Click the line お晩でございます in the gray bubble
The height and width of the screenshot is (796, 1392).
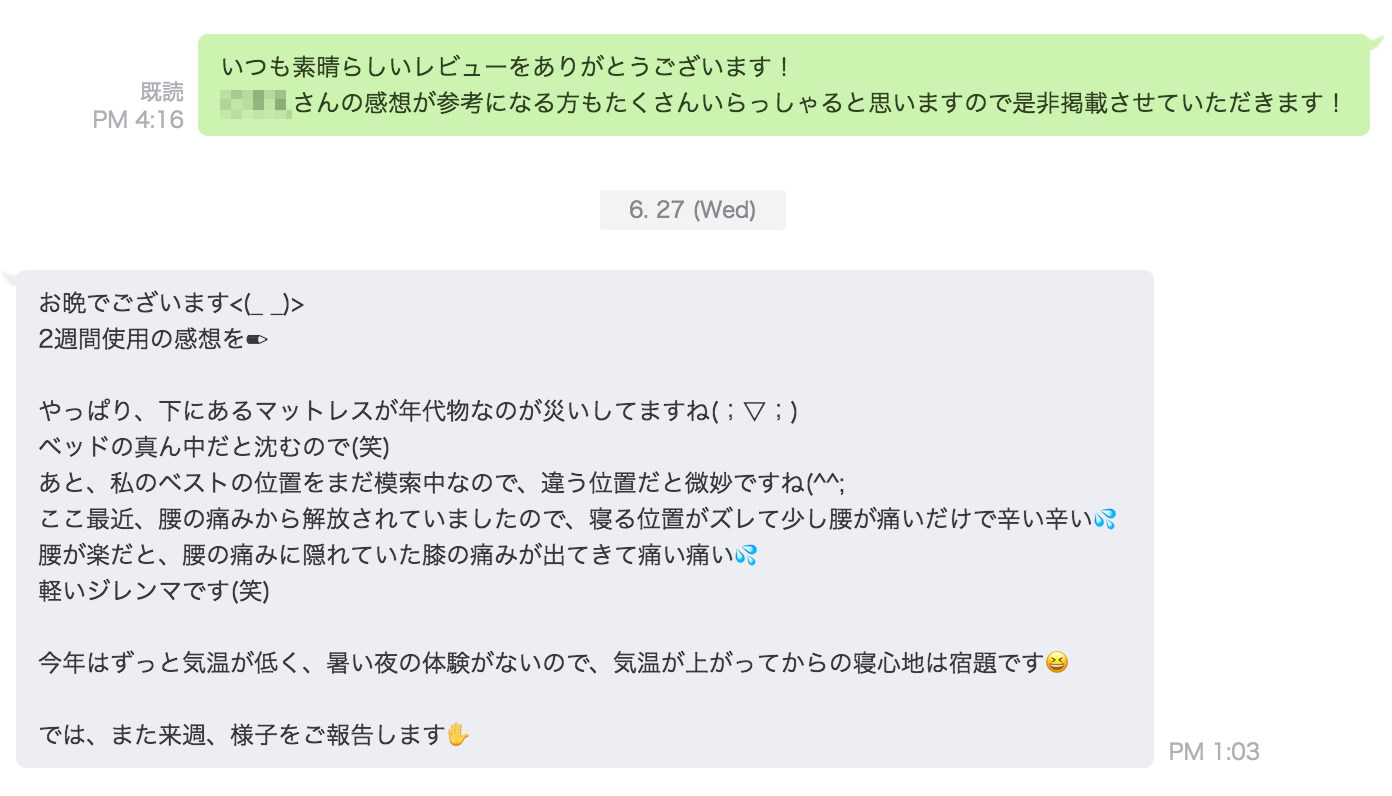click(171, 304)
